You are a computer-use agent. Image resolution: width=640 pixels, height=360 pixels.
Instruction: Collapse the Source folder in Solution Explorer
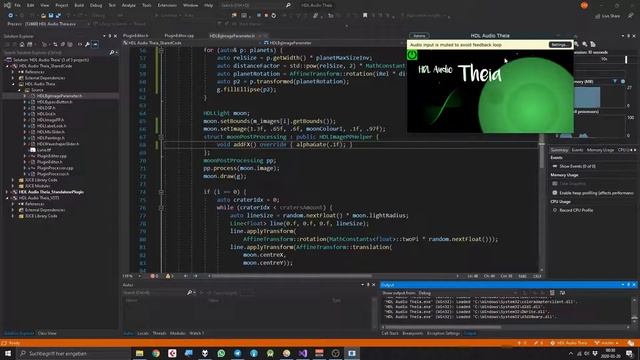[x=19, y=90]
